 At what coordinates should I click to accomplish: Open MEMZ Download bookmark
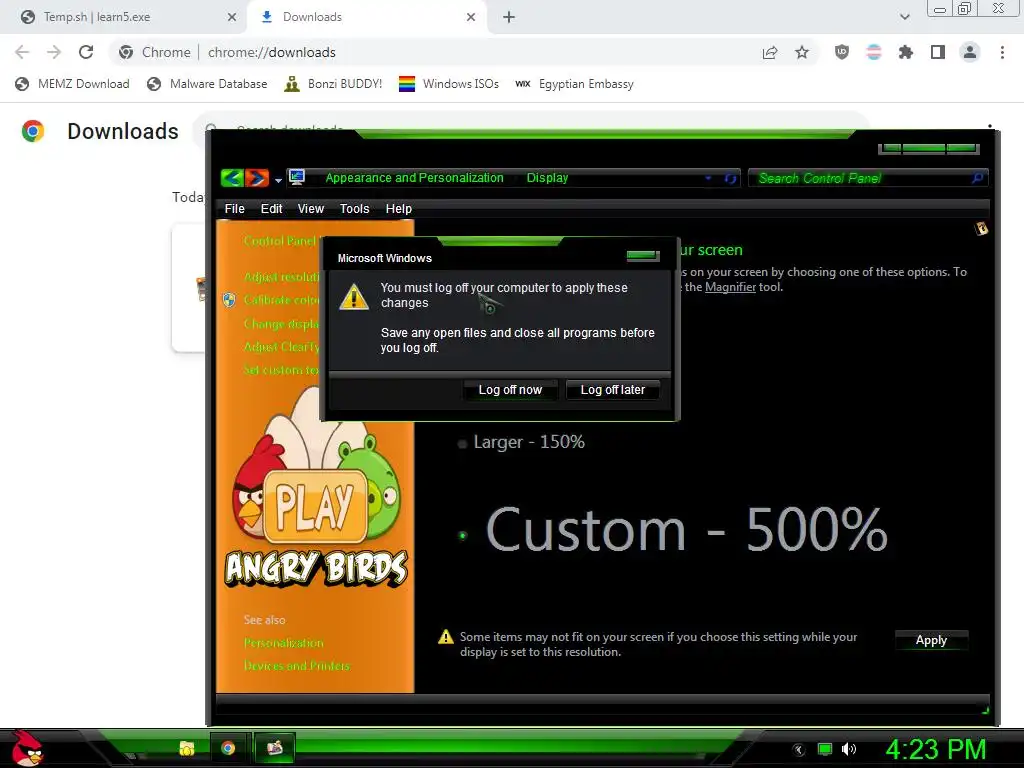[x=72, y=84]
